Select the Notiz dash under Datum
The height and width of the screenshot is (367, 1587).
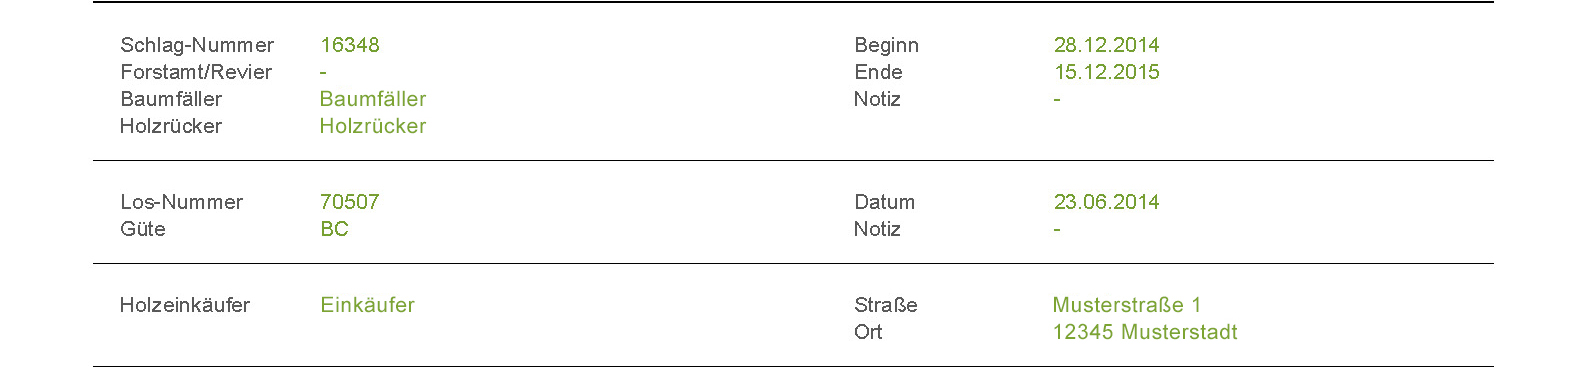(x=1057, y=230)
